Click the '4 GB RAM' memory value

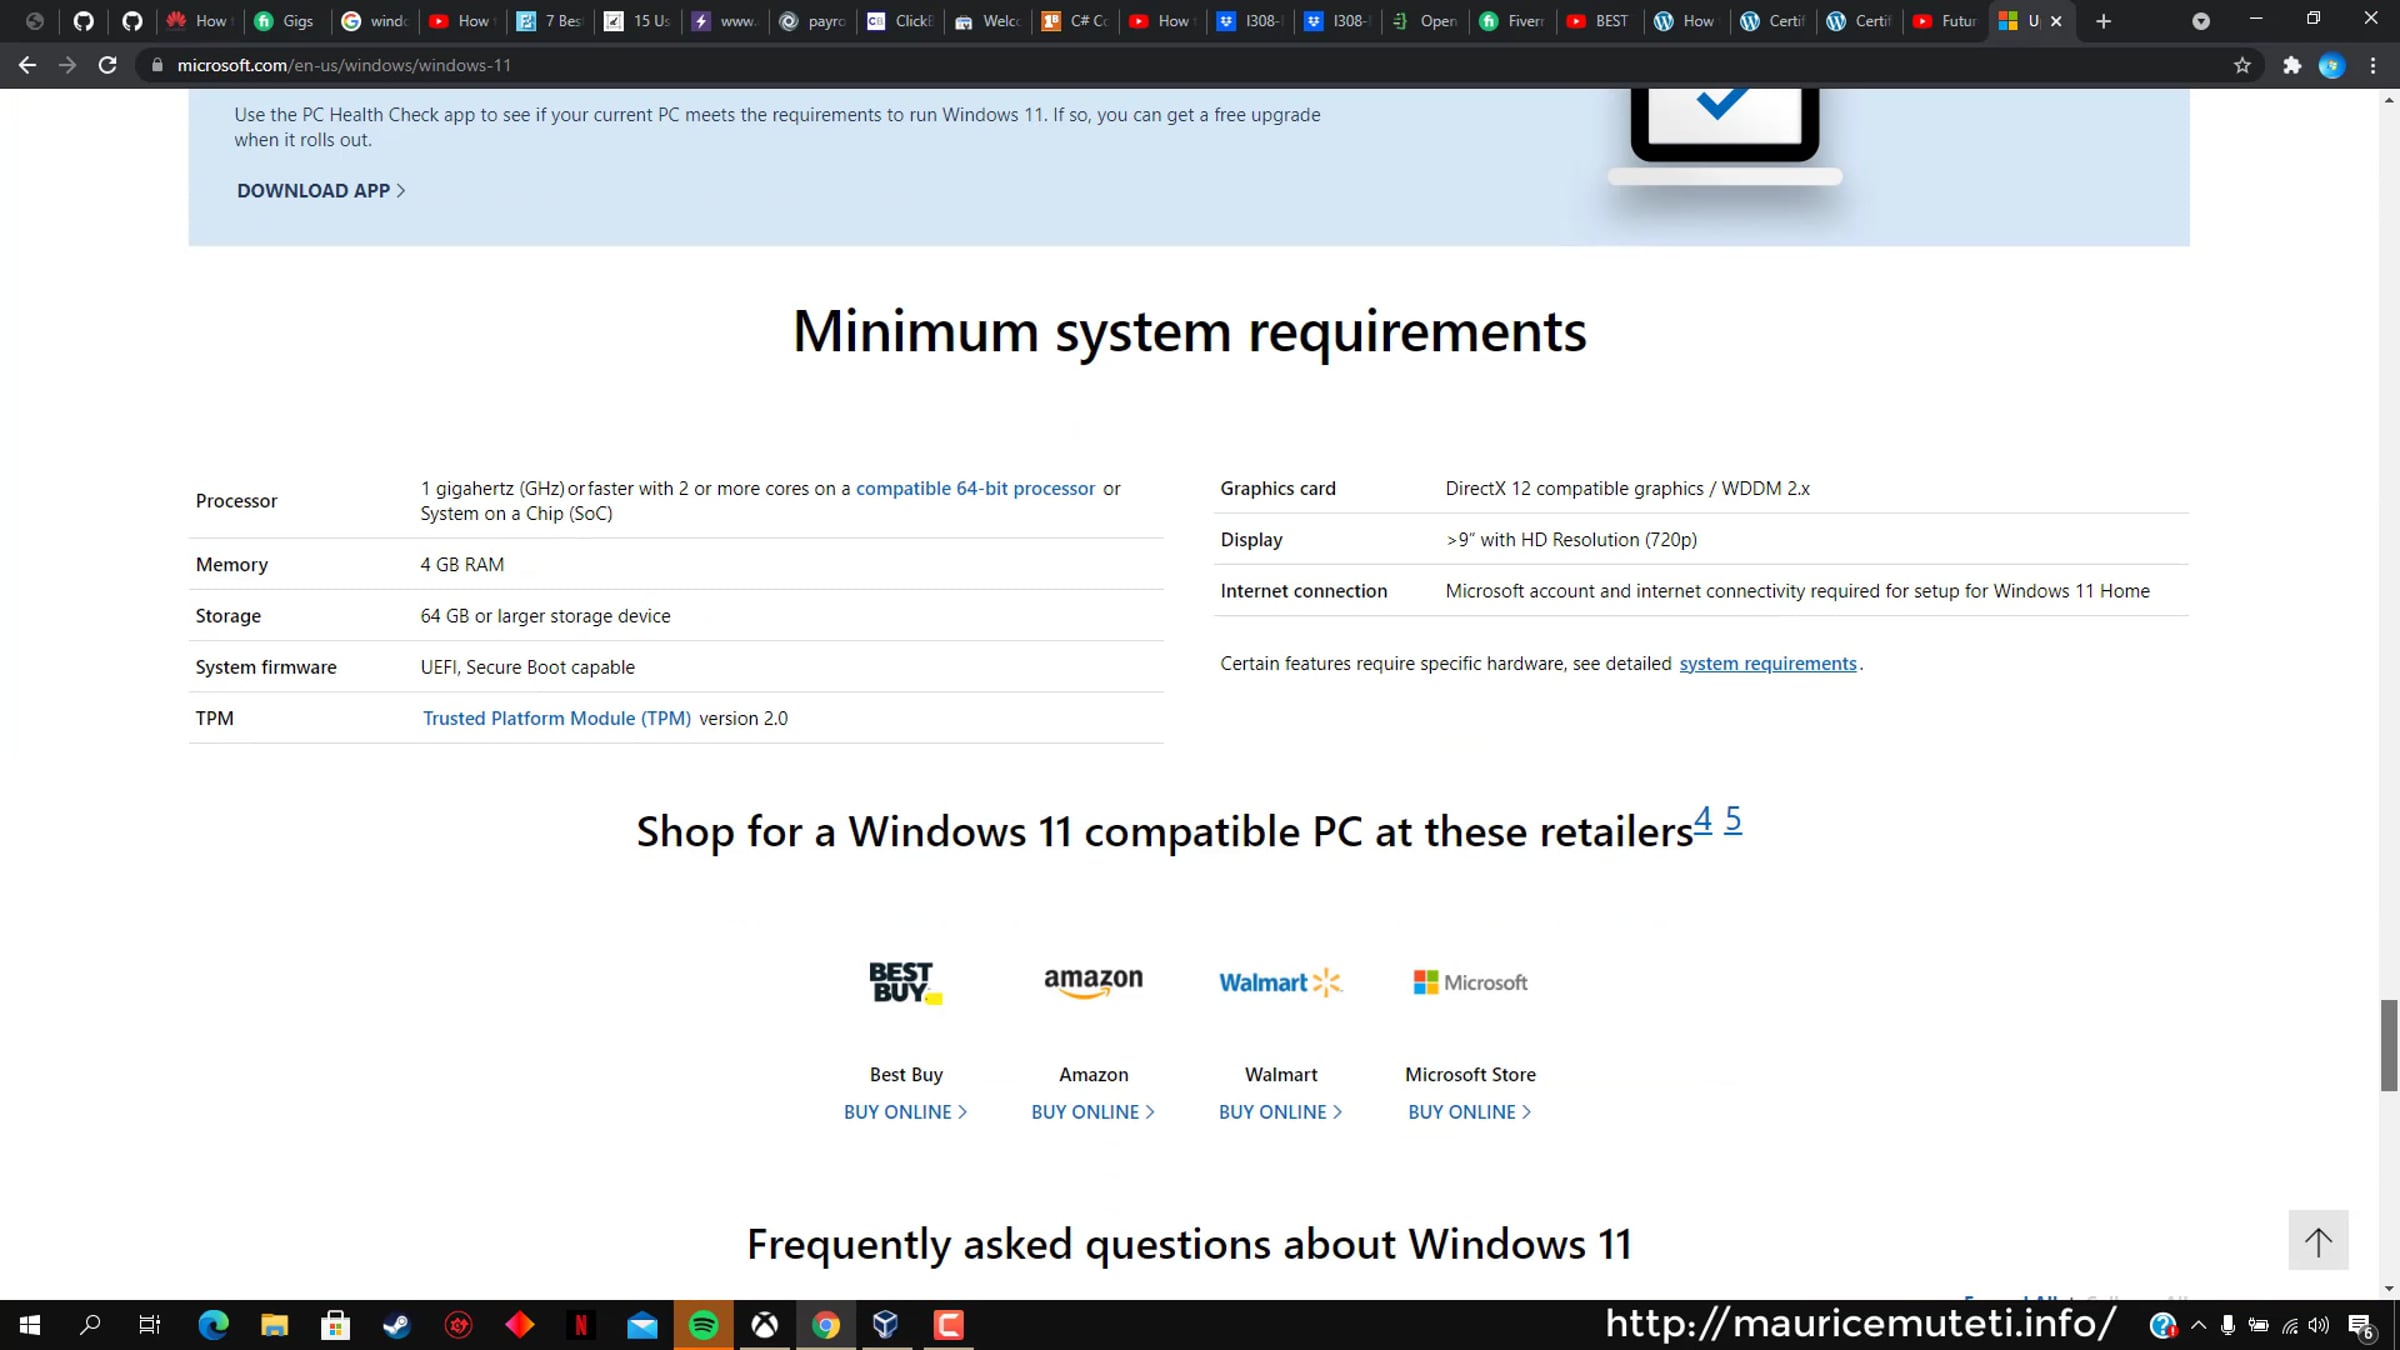pyautogui.click(x=462, y=565)
